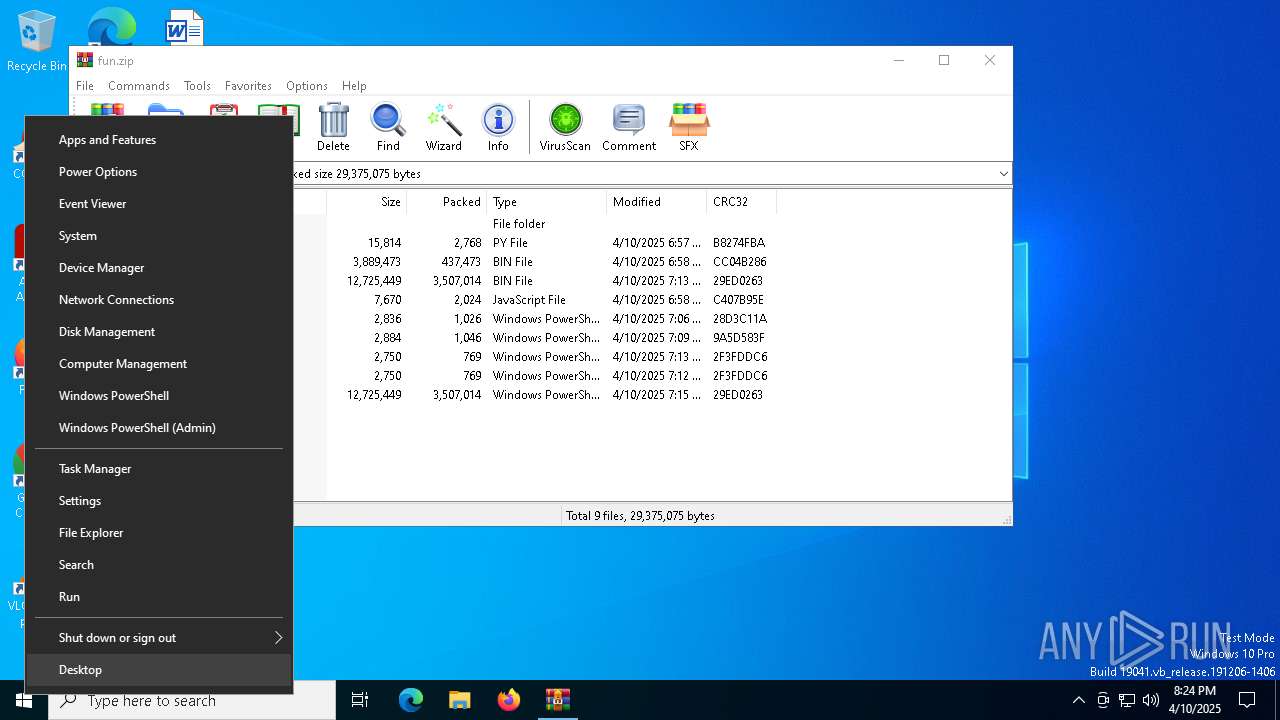This screenshot has width=1280, height=720.
Task: Open the Options menu
Action: click(x=307, y=86)
